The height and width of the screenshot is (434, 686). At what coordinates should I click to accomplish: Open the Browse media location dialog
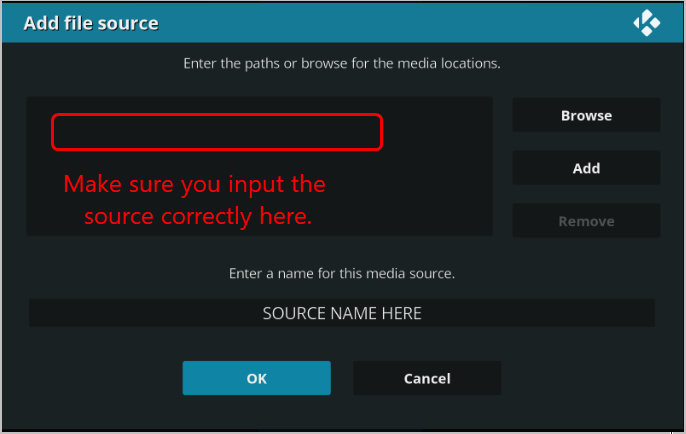586,115
